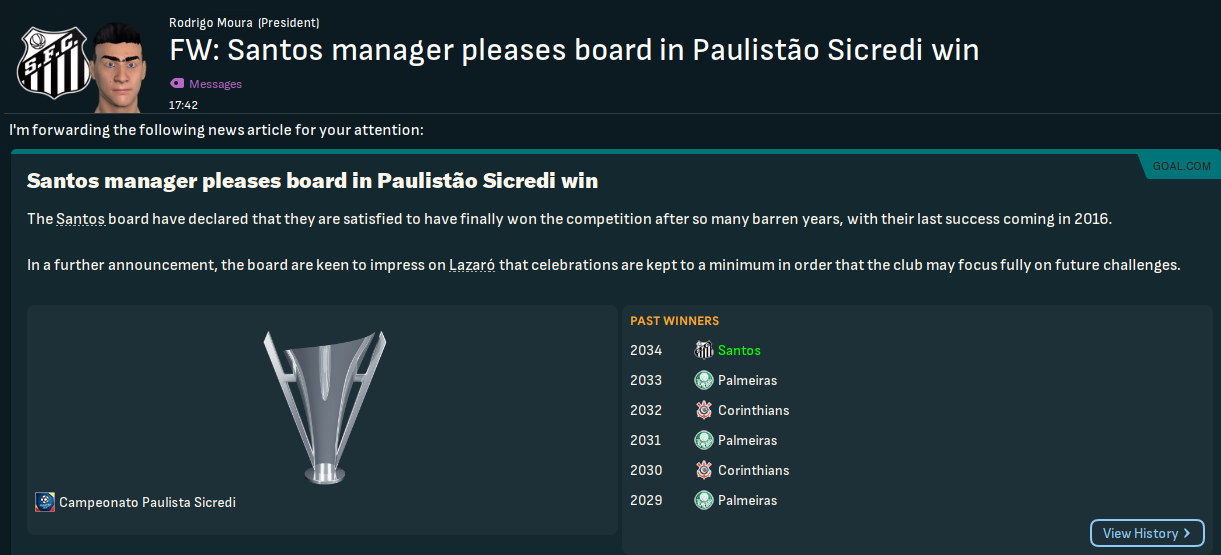Click the Campeonato Paulista Sicredi competition icon
Image resolution: width=1221 pixels, height=555 pixels.
point(45,502)
